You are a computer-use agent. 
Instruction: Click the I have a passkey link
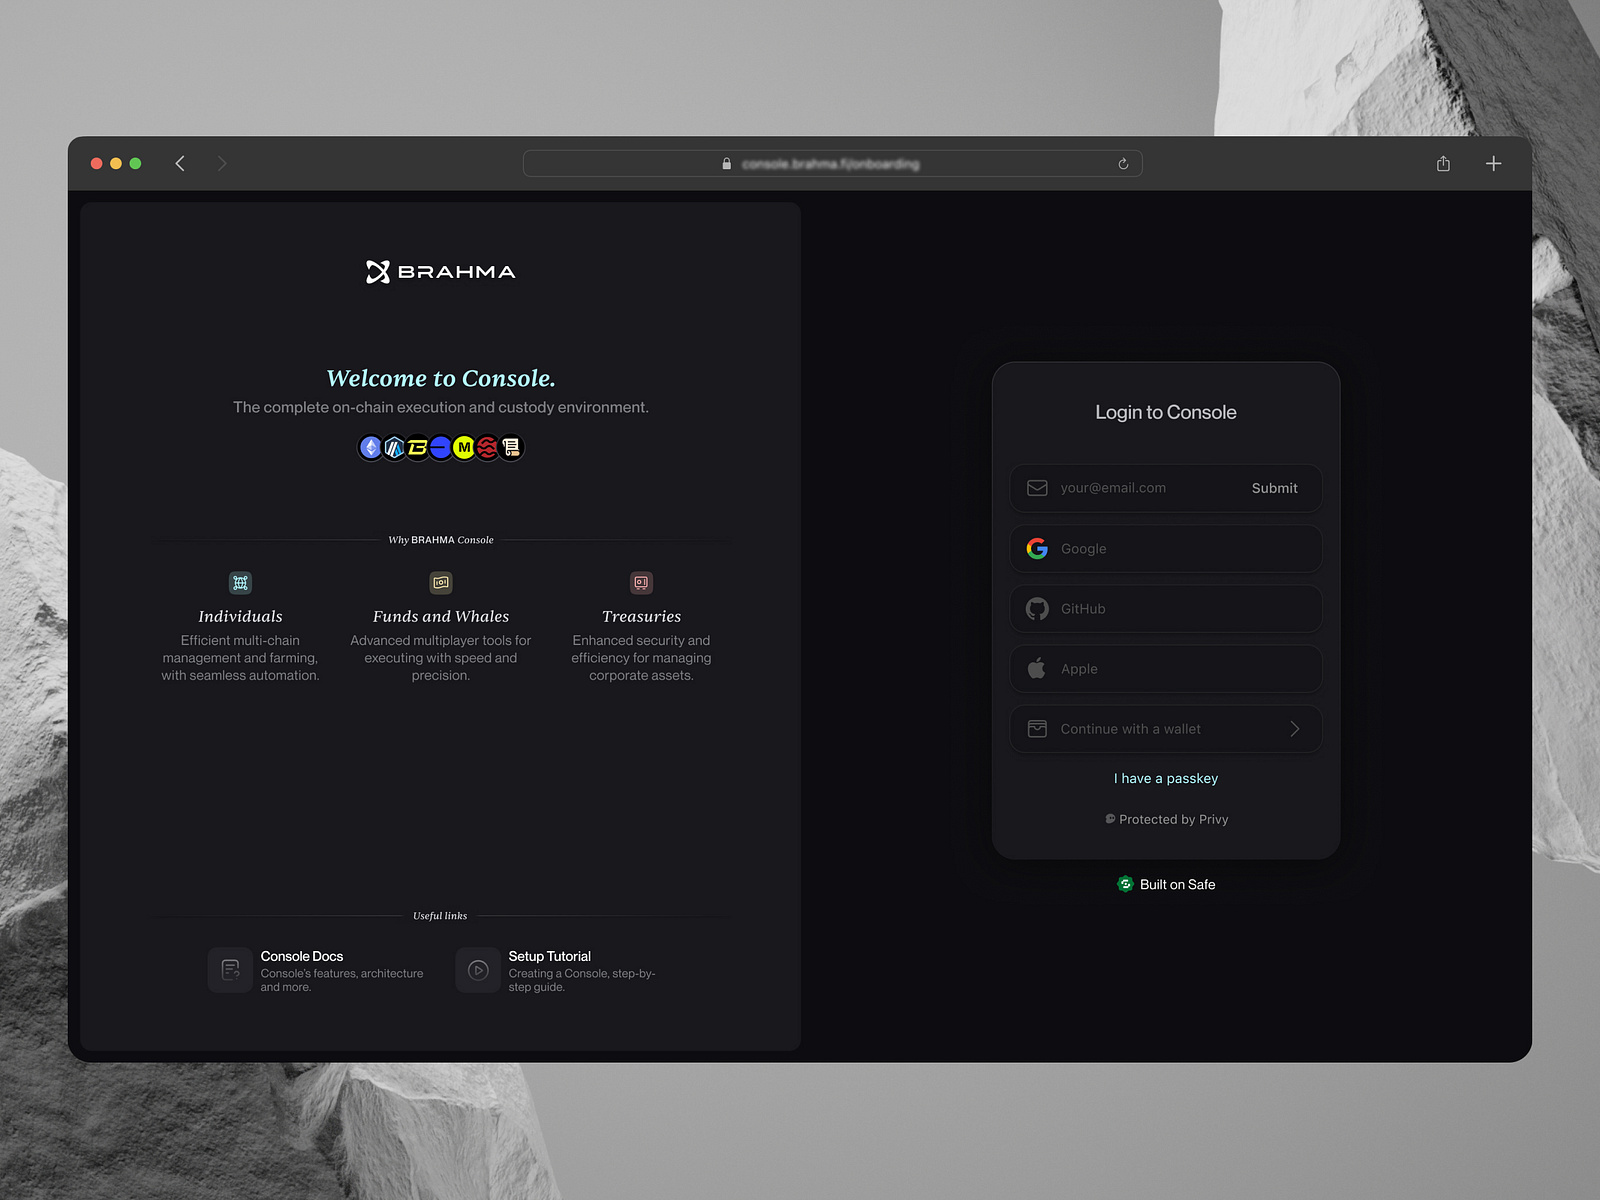point(1165,778)
